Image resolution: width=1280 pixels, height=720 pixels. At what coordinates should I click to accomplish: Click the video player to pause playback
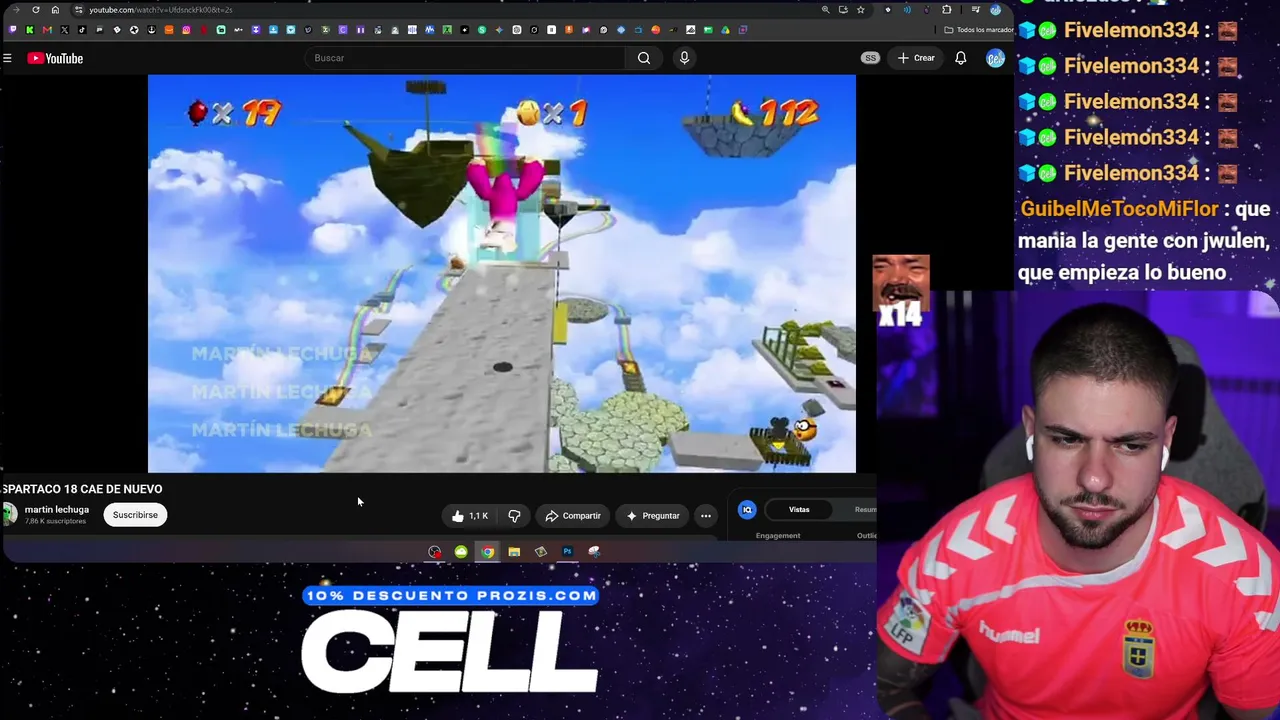(502, 273)
